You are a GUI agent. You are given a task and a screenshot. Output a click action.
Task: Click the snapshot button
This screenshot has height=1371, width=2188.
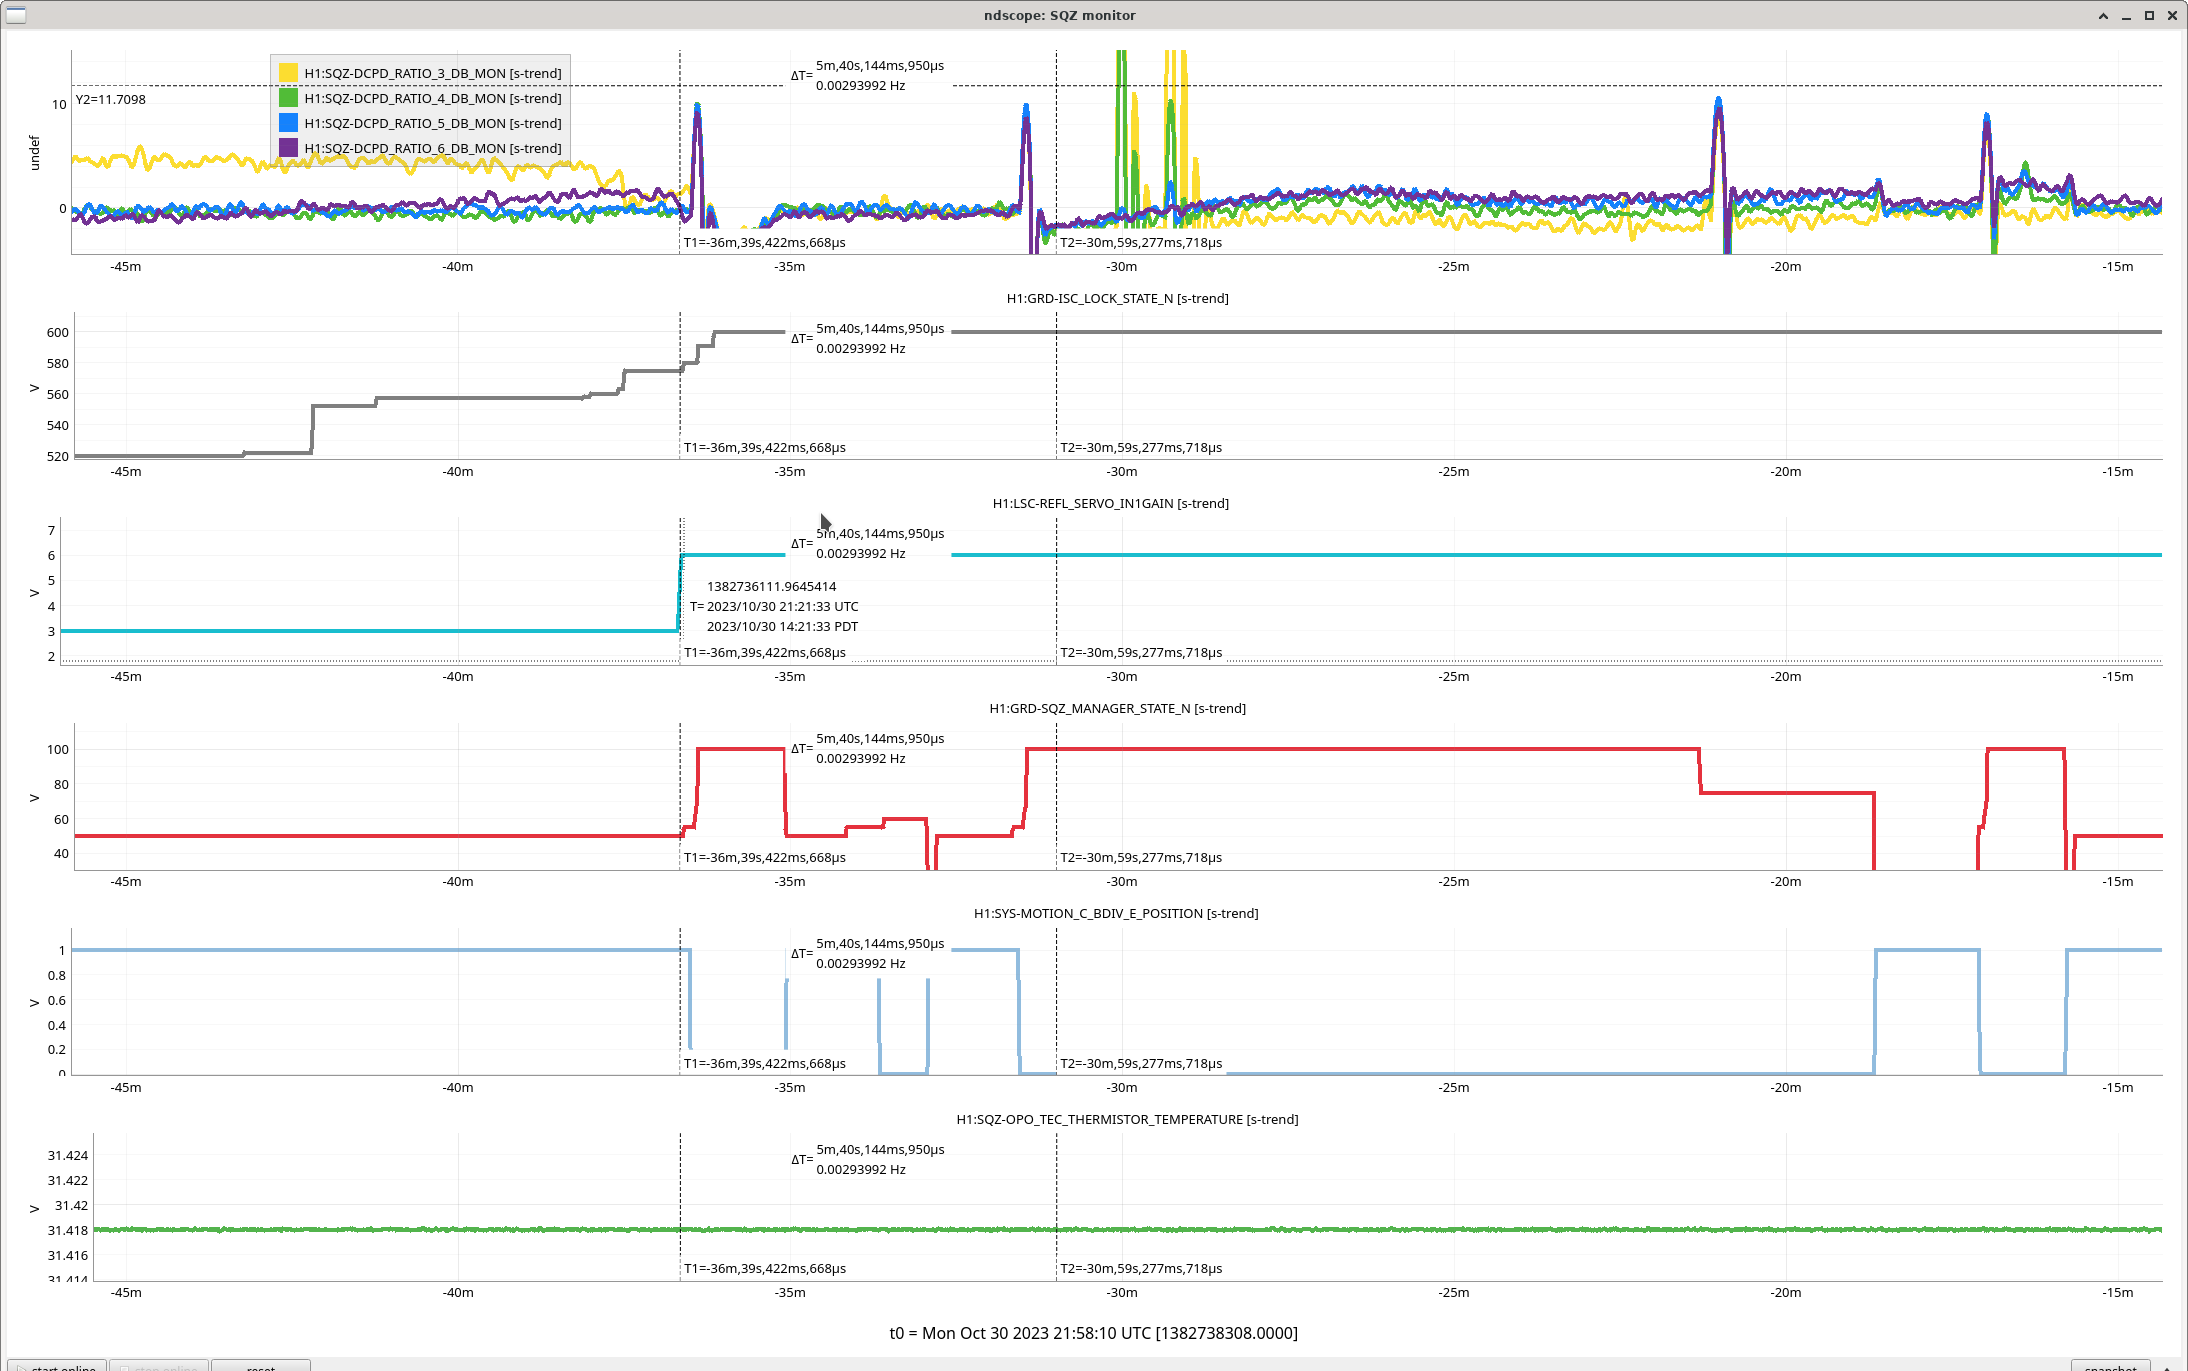coord(2110,1366)
